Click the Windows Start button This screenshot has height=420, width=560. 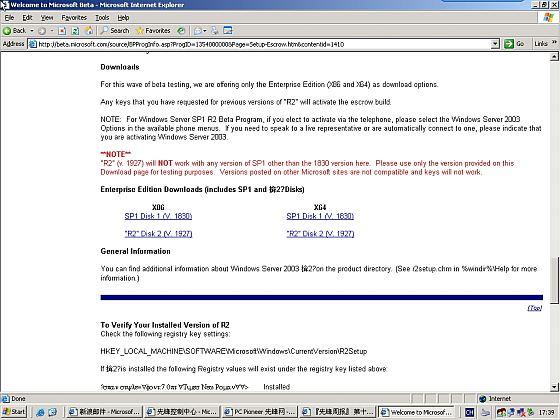point(14,411)
